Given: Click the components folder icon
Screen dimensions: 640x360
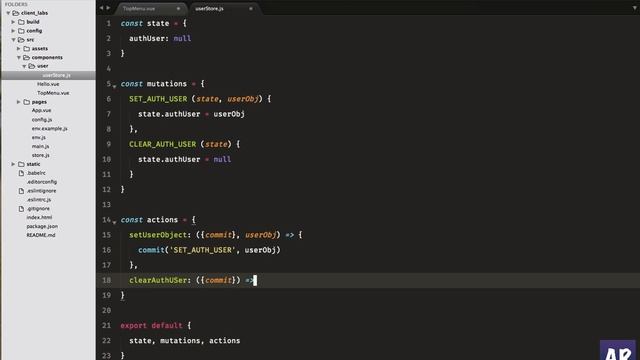Looking at the screenshot, I should [27, 58].
